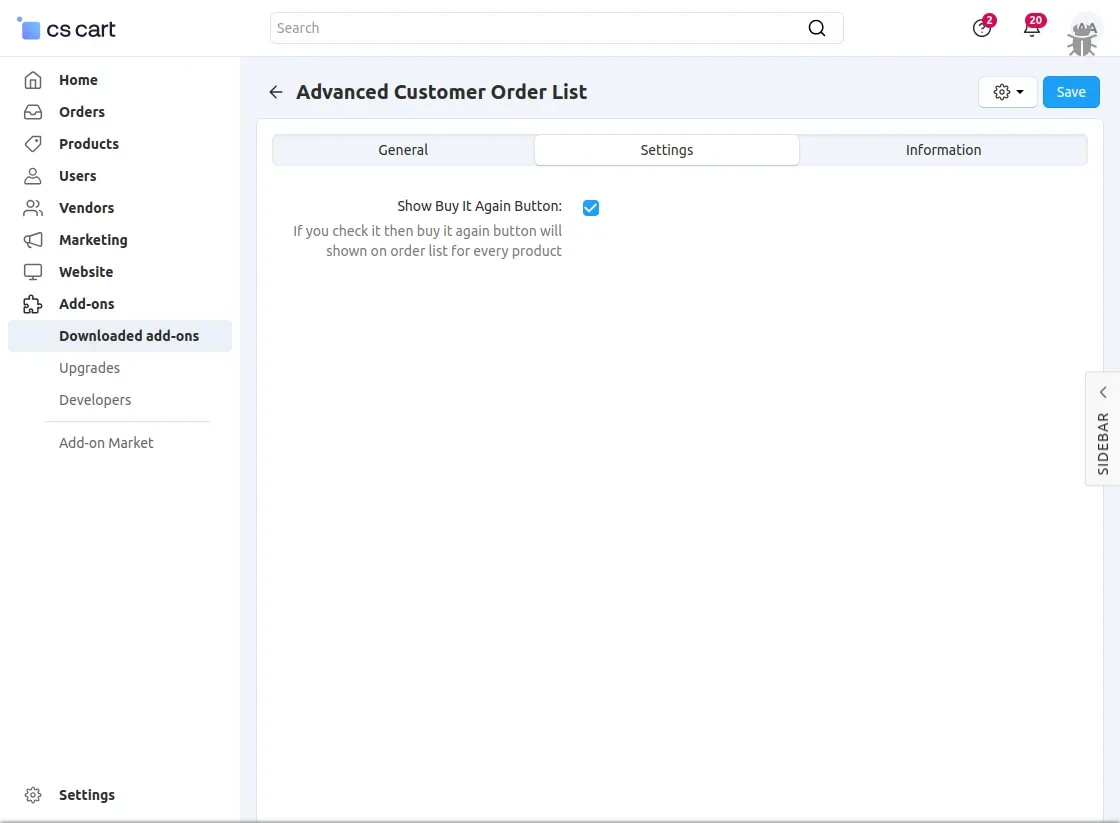The image size is (1120, 823).
Task: Click the search magnifier icon
Action: 817,28
